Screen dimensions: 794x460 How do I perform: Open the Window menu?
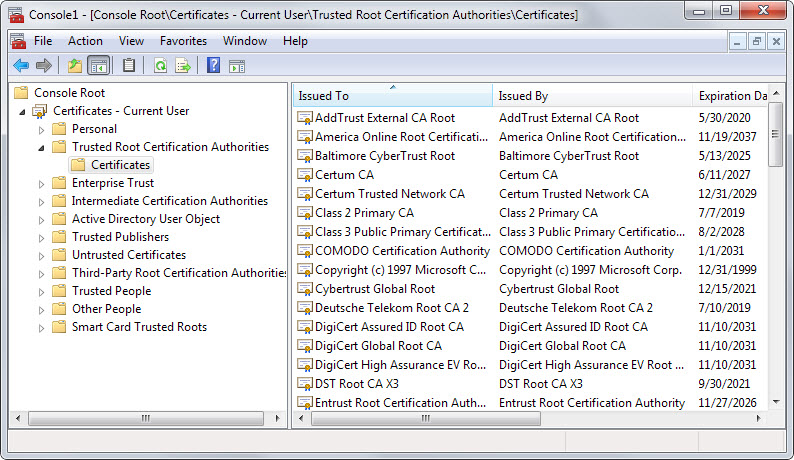coord(245,41)
